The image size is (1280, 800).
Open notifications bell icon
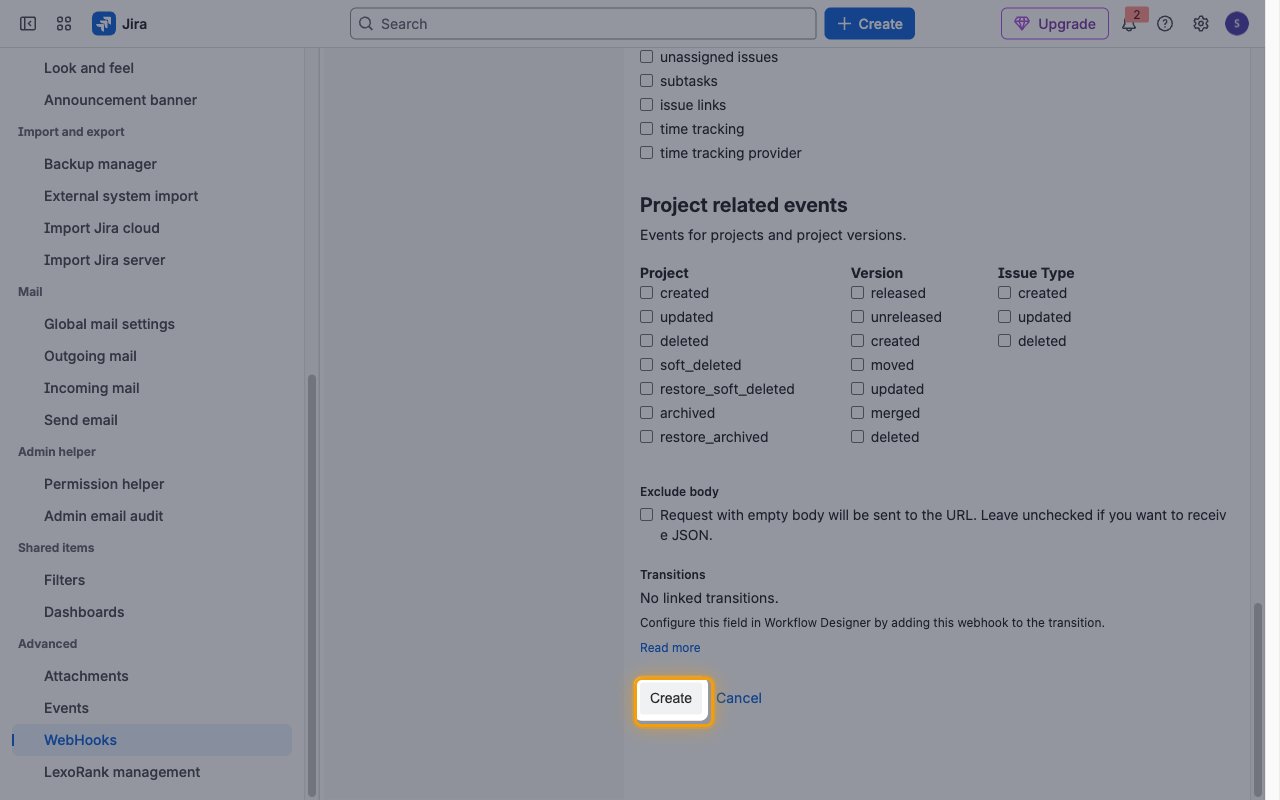tap(1129, 24)
